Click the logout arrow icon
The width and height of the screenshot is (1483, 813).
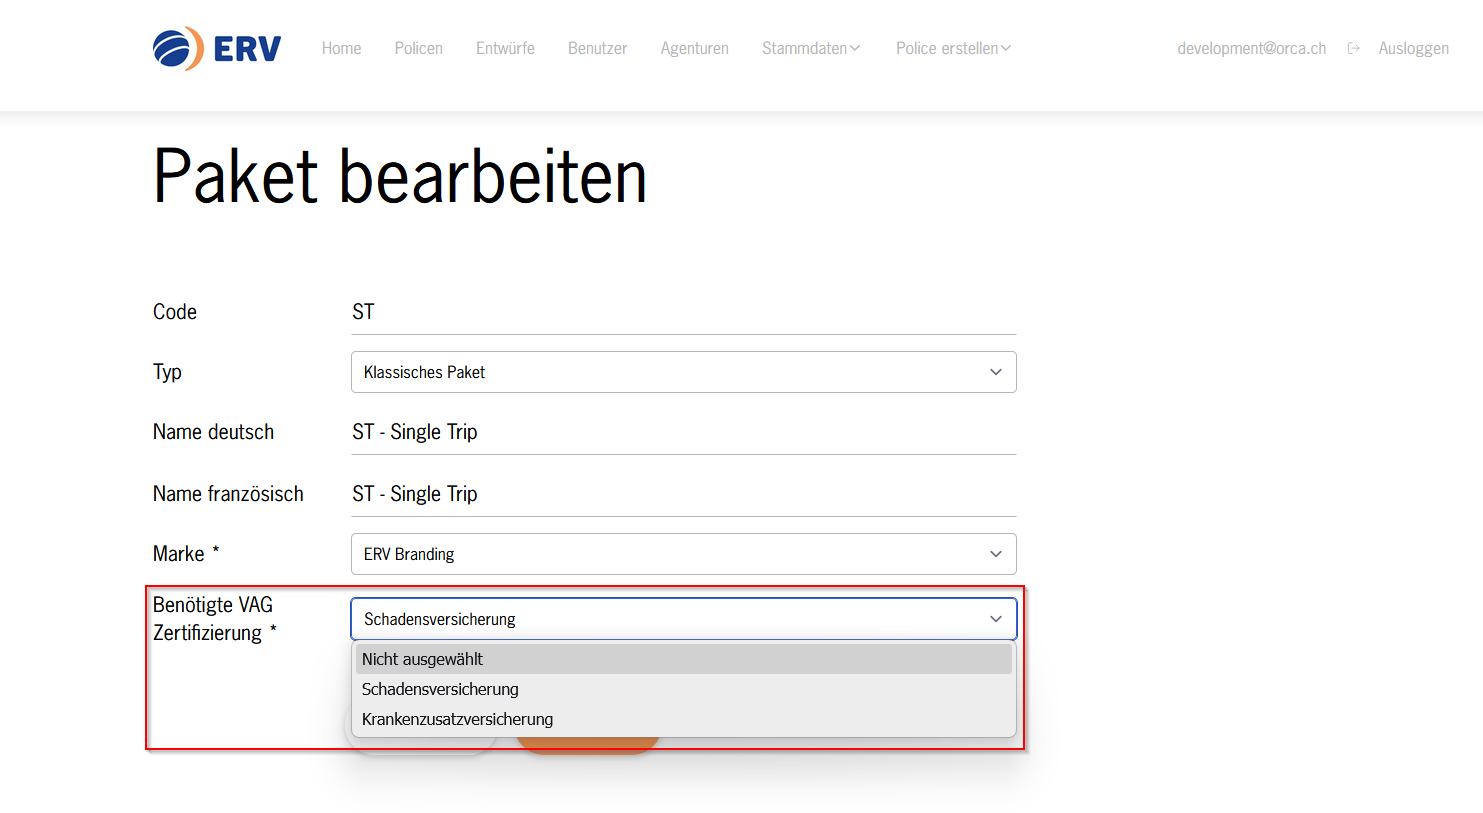[1353, 48]
